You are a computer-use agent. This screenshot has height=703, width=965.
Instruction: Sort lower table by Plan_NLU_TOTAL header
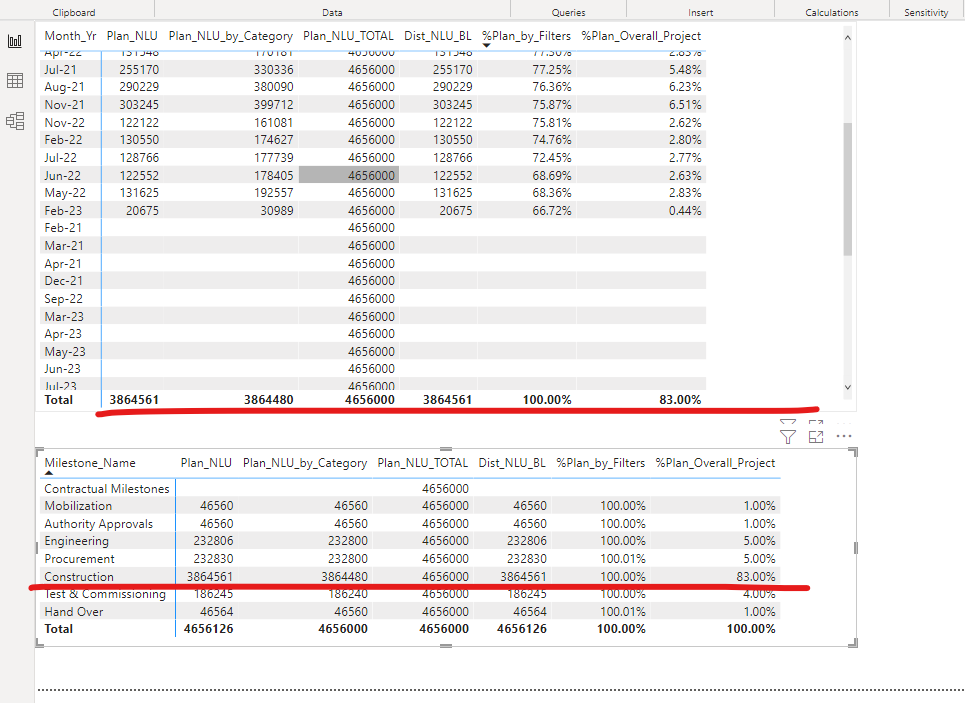[423, 463]
